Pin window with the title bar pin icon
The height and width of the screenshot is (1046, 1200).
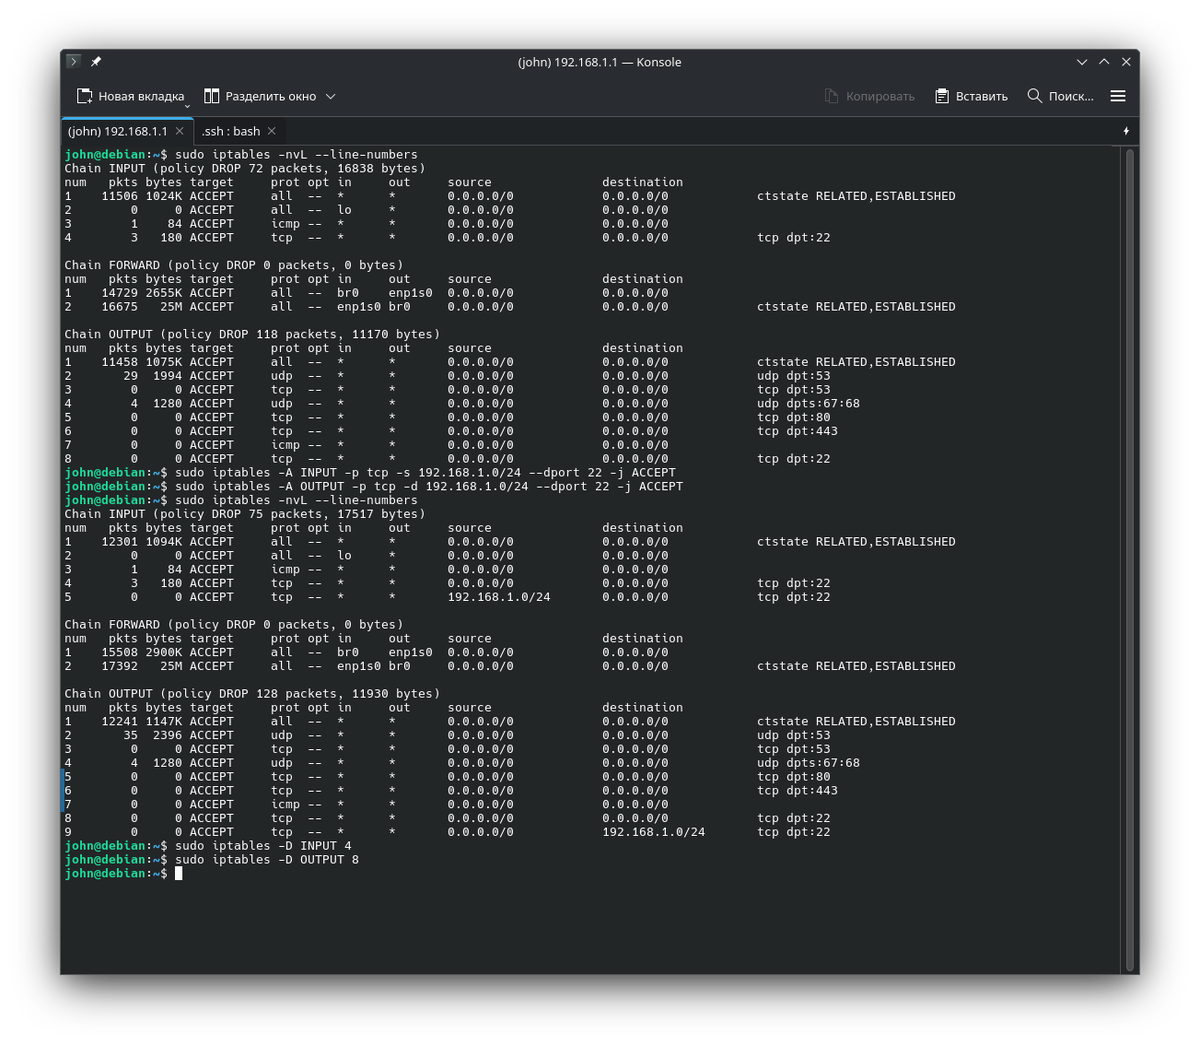click(x=96, y=62)
